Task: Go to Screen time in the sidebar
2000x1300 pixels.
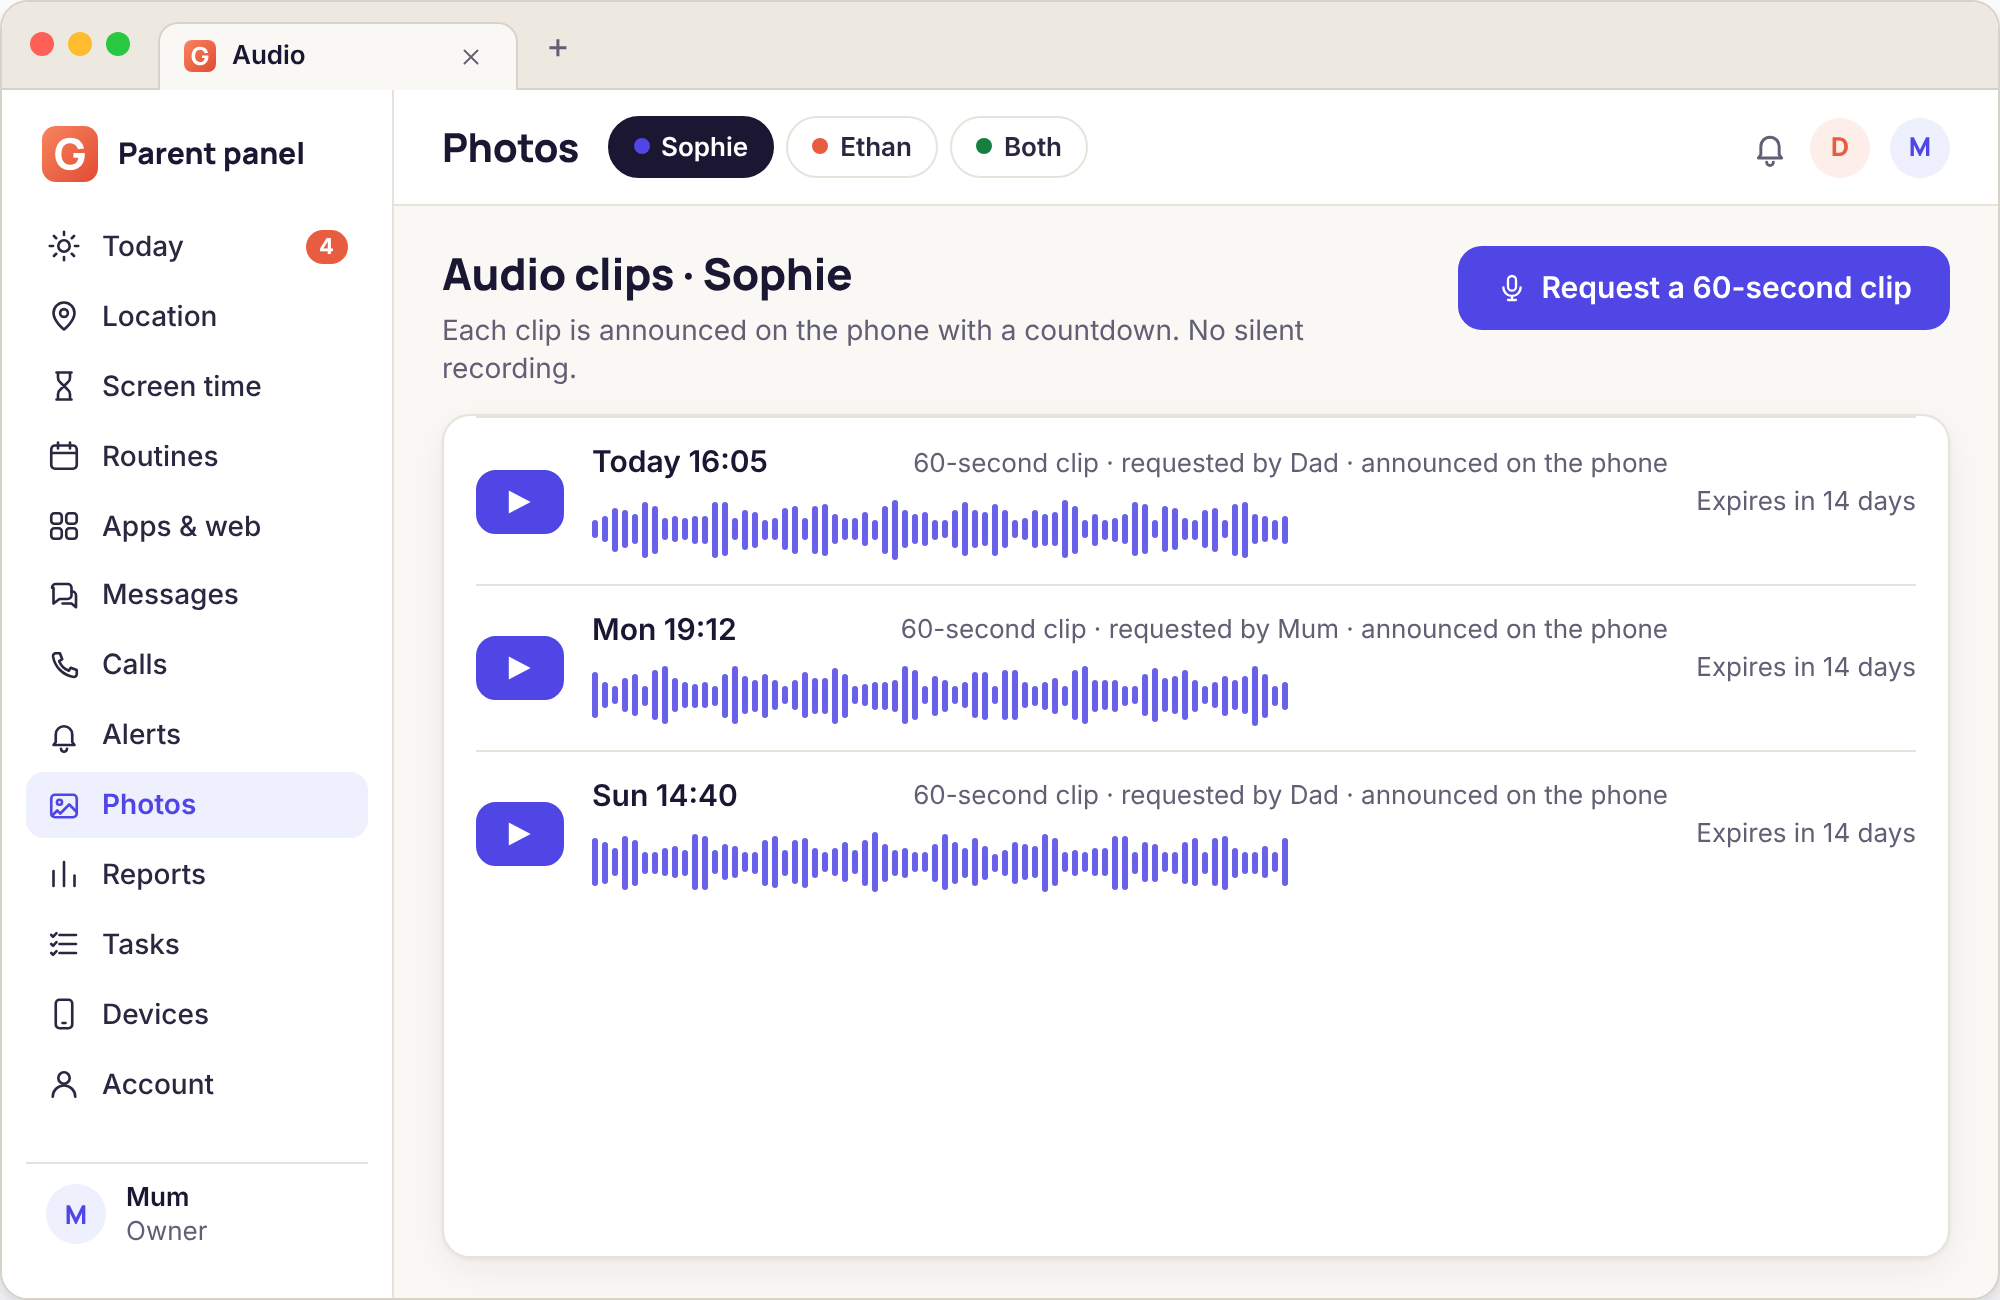Action: pyautogui.click(x=197, y=386)
